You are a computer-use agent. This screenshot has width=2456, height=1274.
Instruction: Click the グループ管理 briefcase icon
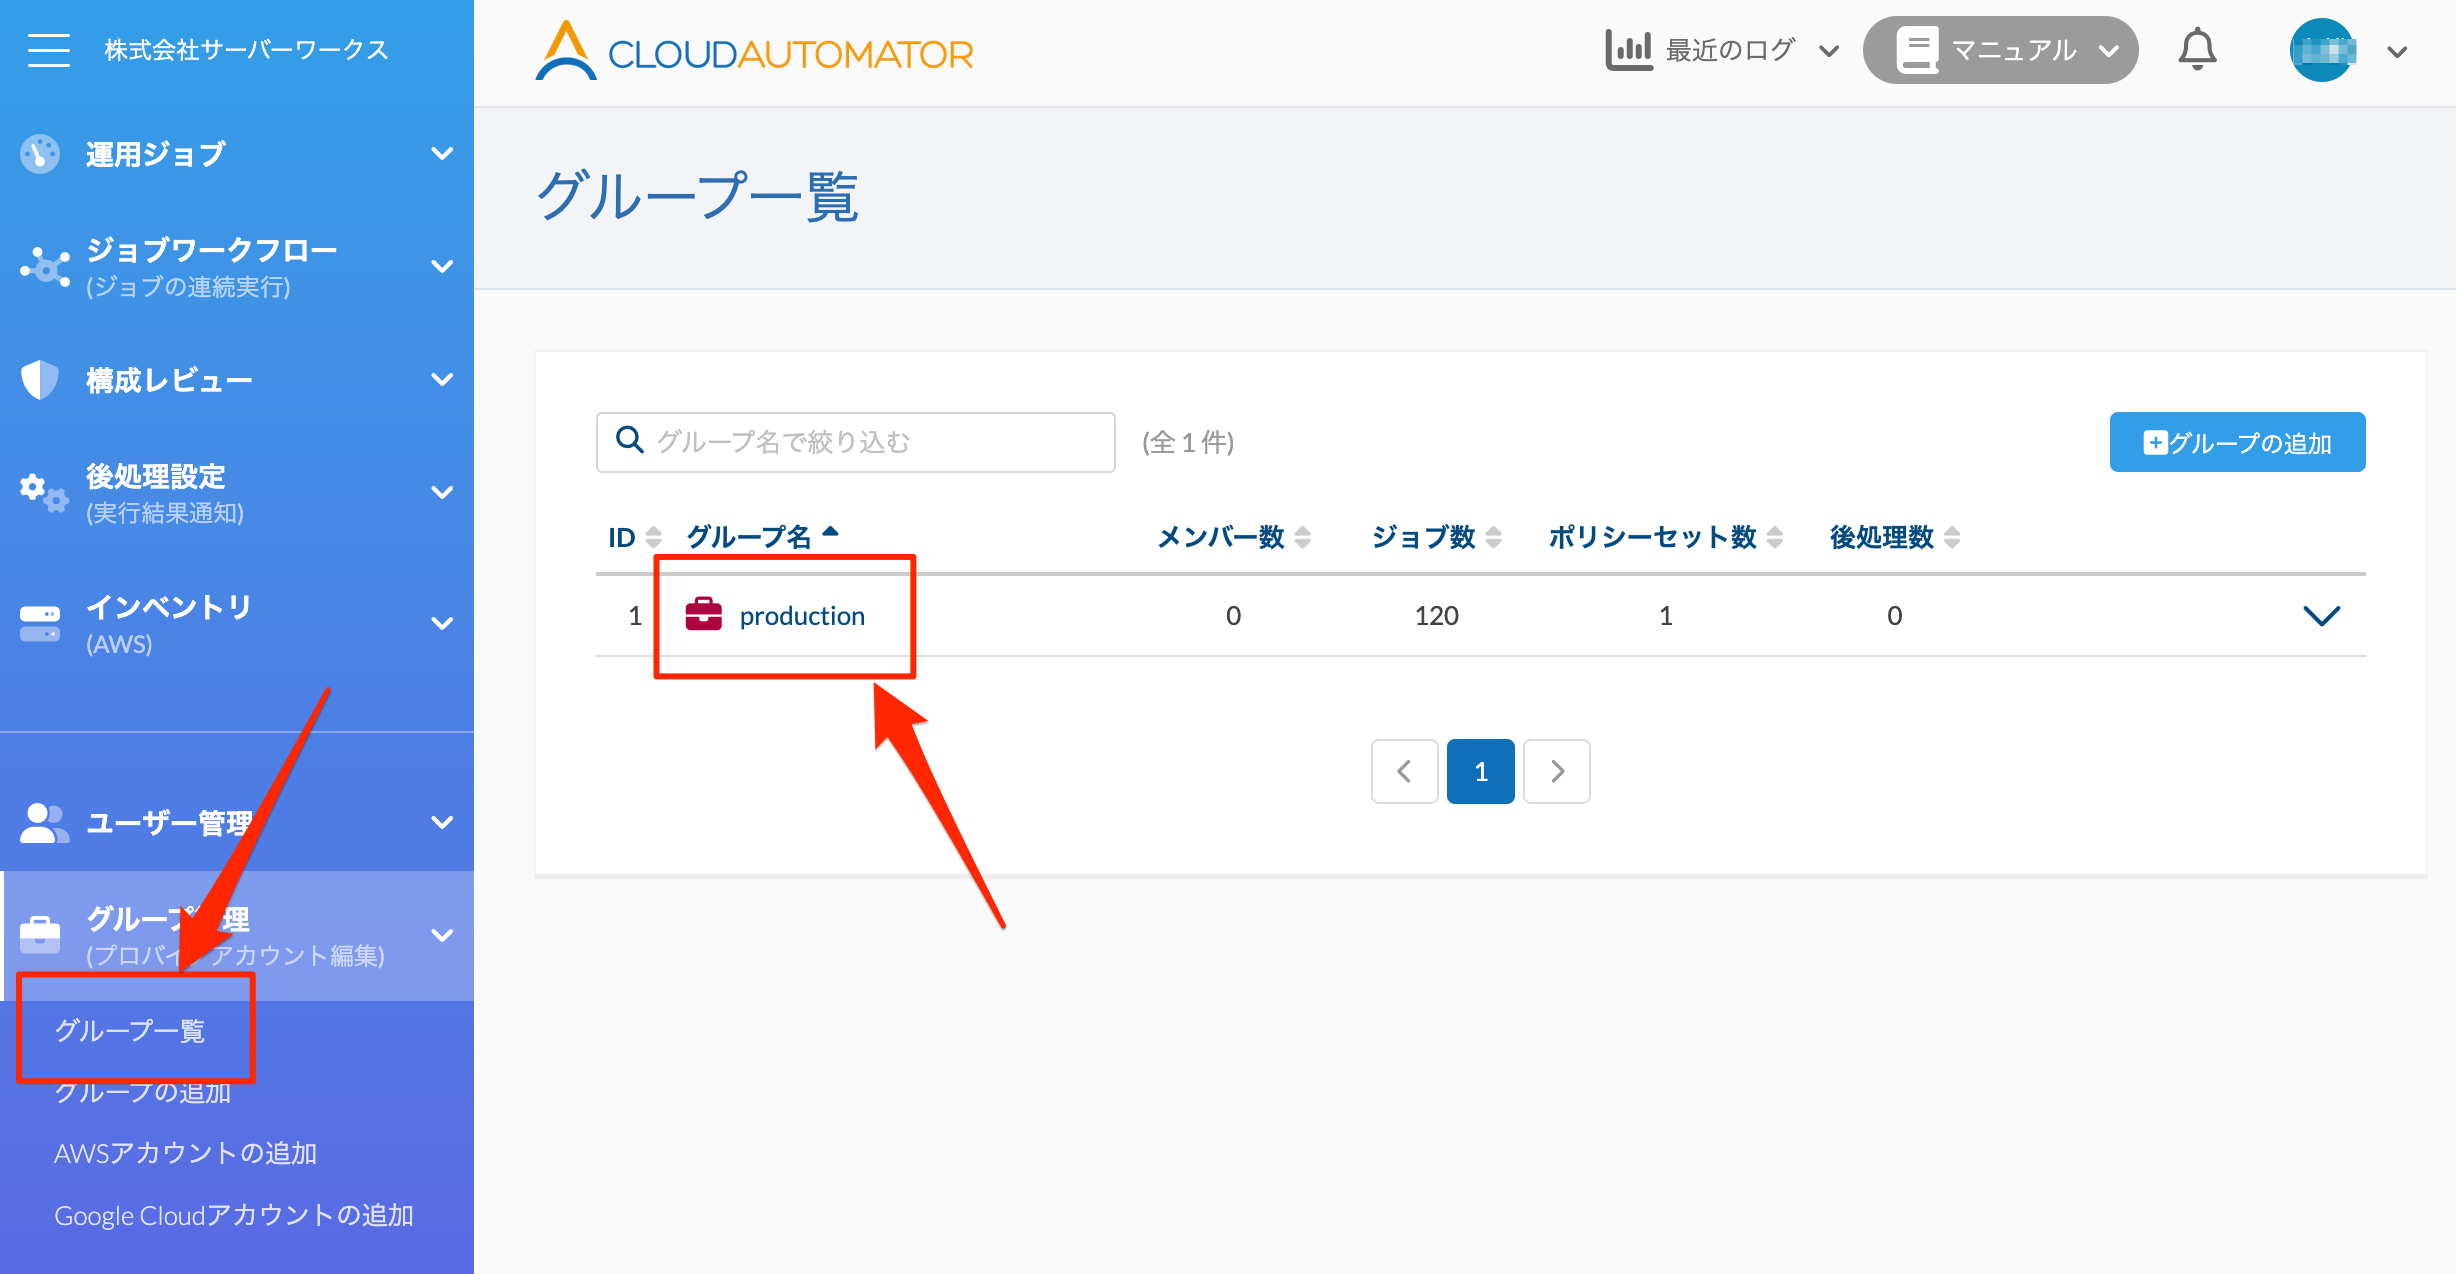click(40, 935)
